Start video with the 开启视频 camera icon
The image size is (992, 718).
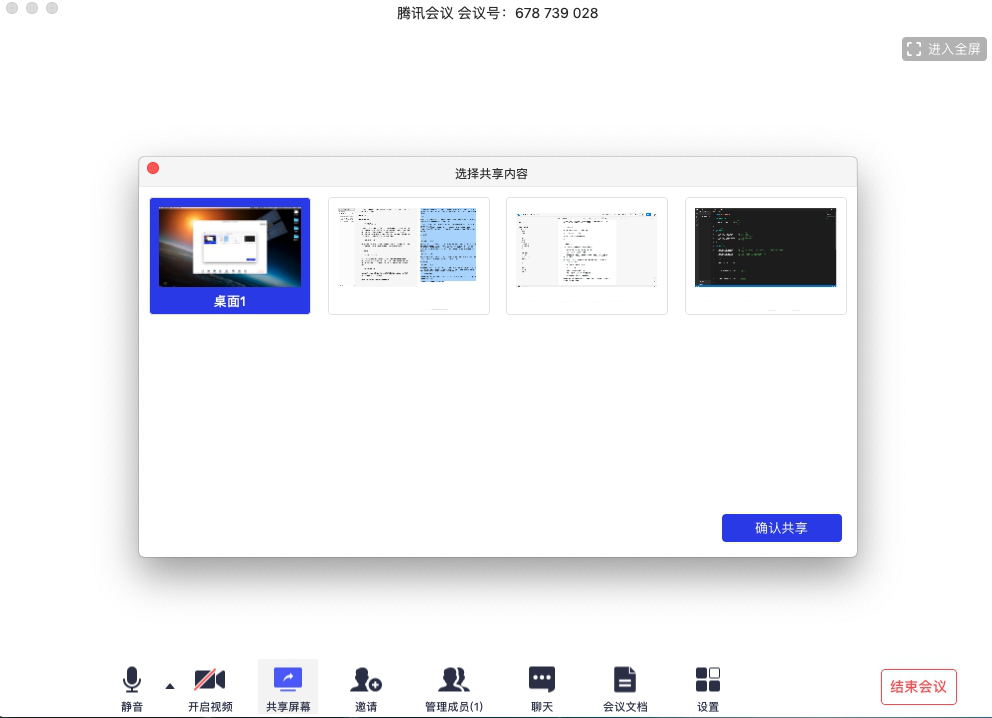coord(210,687)
